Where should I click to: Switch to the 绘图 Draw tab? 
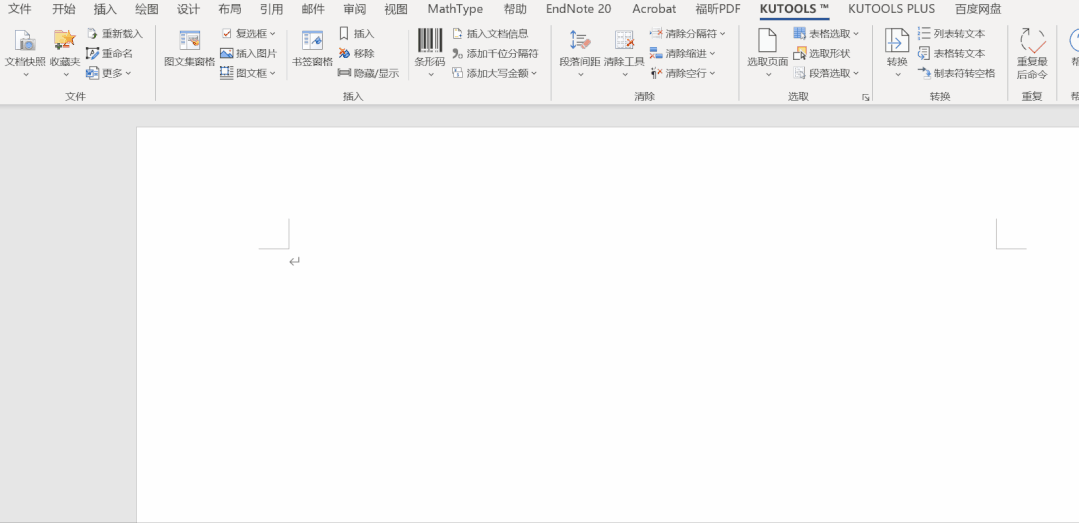click(x=147, y=9)
